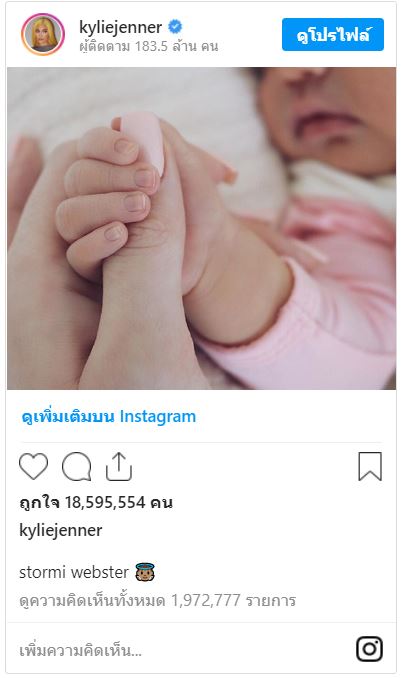Like the post with the heart icon
Screen dimensions: 401x678
[x=34, y=467]
